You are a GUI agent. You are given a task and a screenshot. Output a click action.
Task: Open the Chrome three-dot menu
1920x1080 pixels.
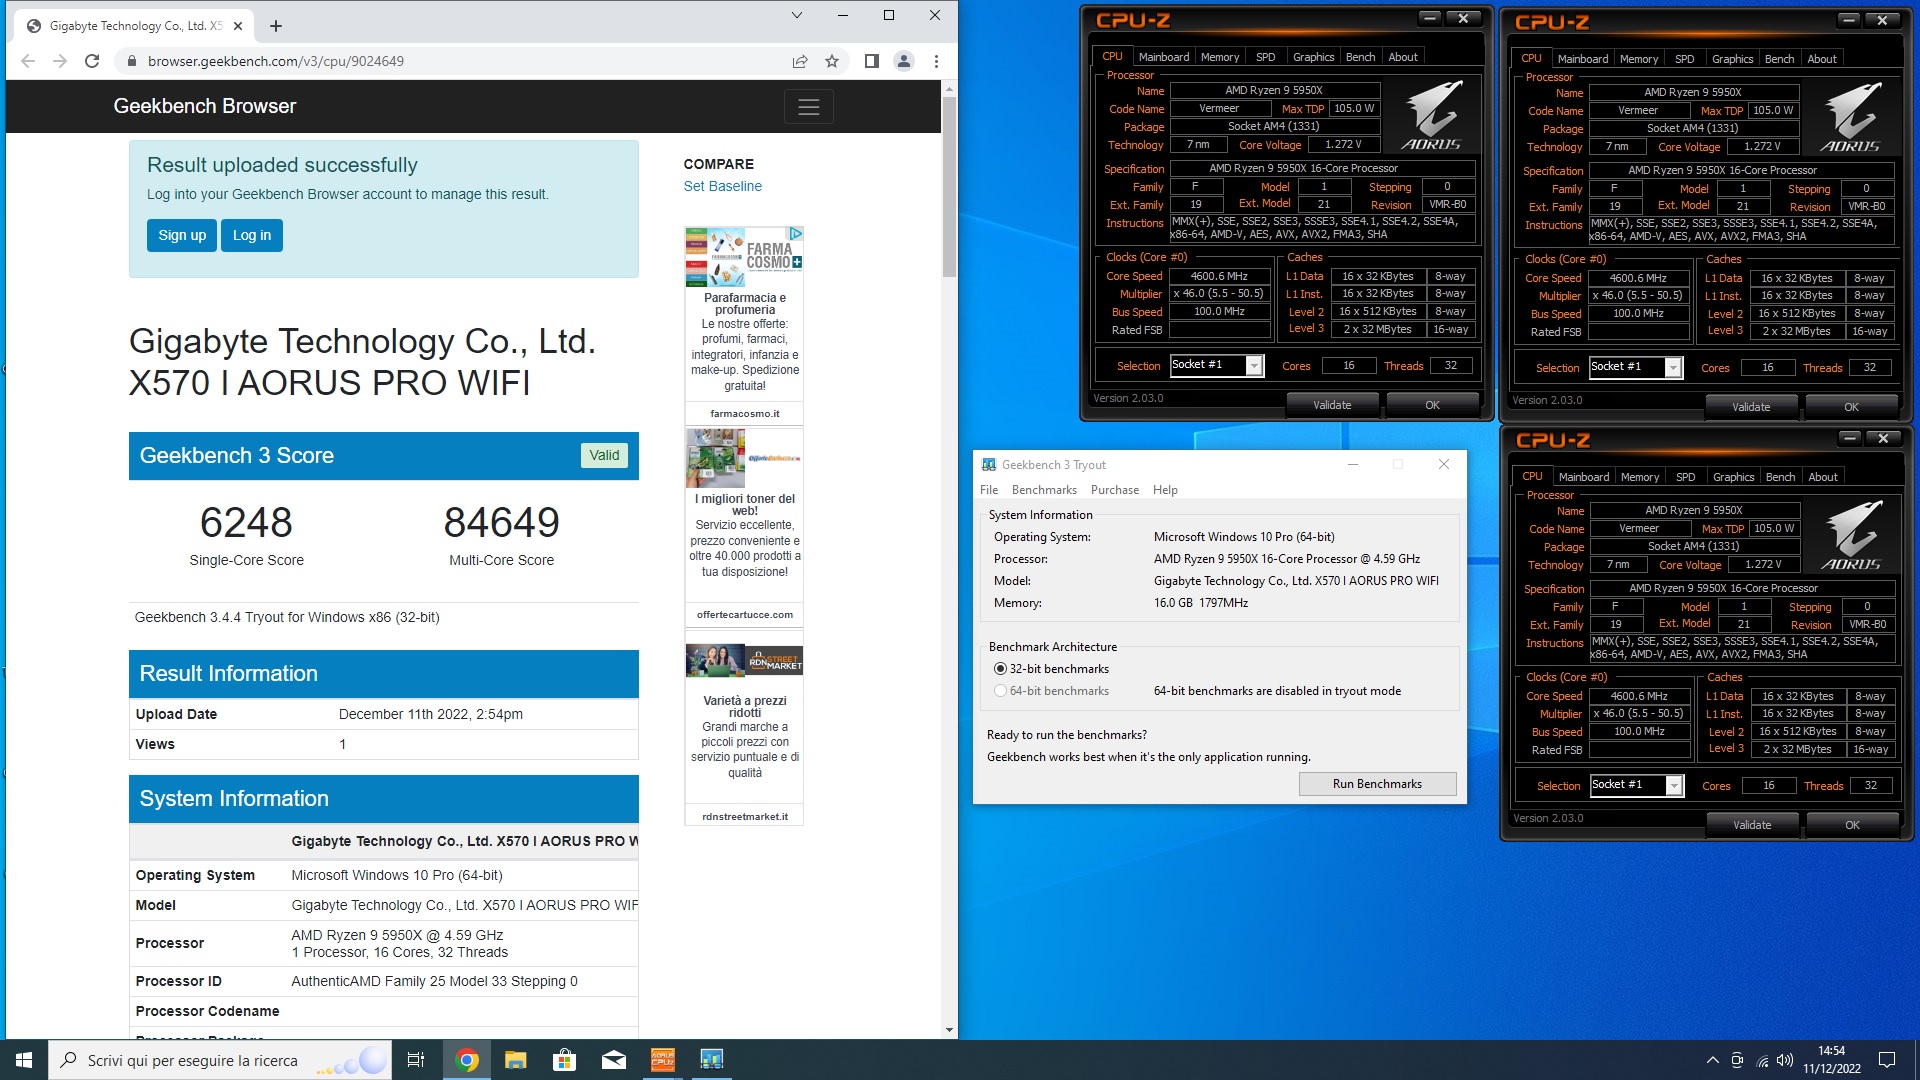936,61
